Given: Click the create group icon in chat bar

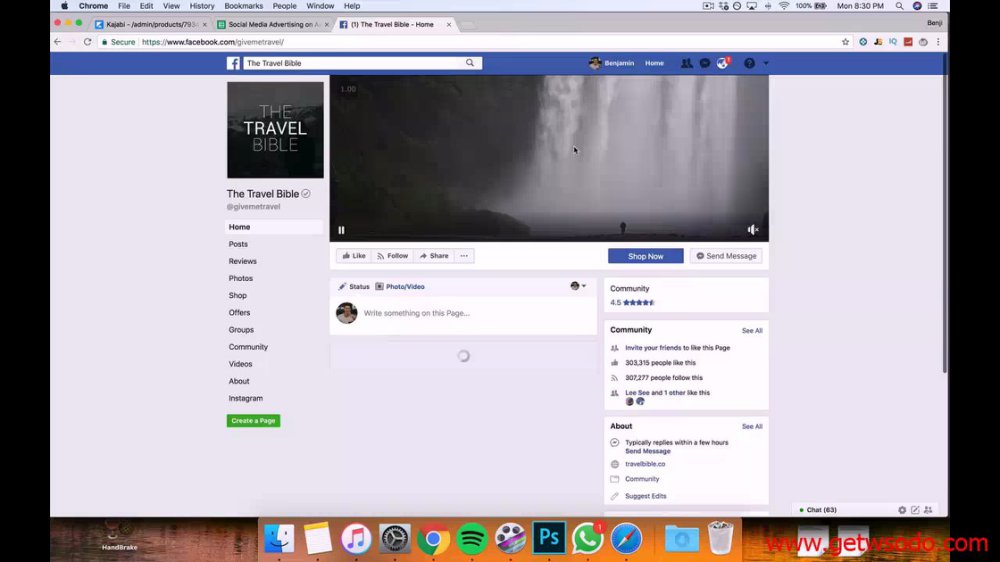Looking at the screenshot, I should 929,510.
